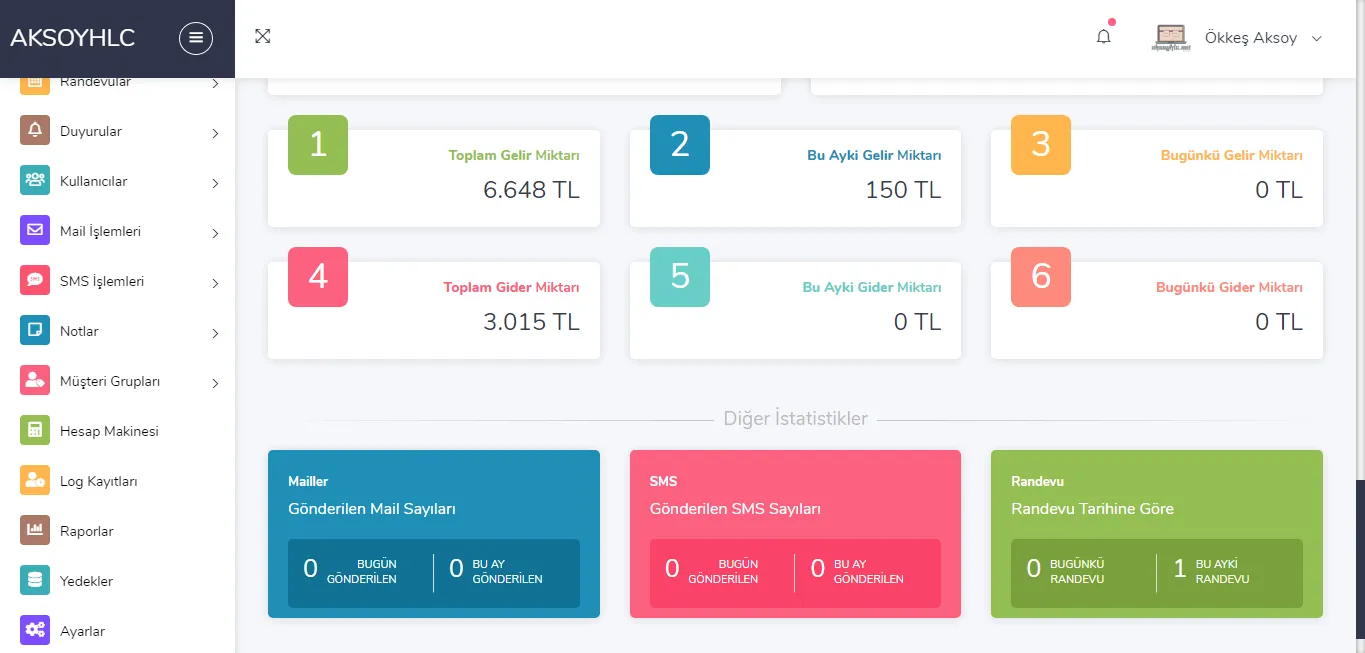Click the Bu Ayki Gelir Miktarı label
The height and width of the screenshot is (653, 1365).
point(874,156)
